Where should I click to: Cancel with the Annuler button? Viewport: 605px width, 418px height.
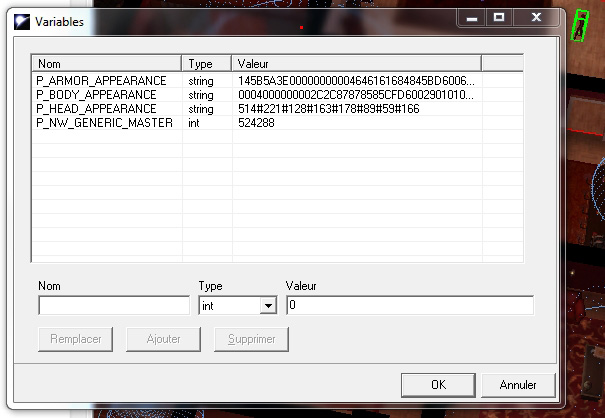coord(518,385)
